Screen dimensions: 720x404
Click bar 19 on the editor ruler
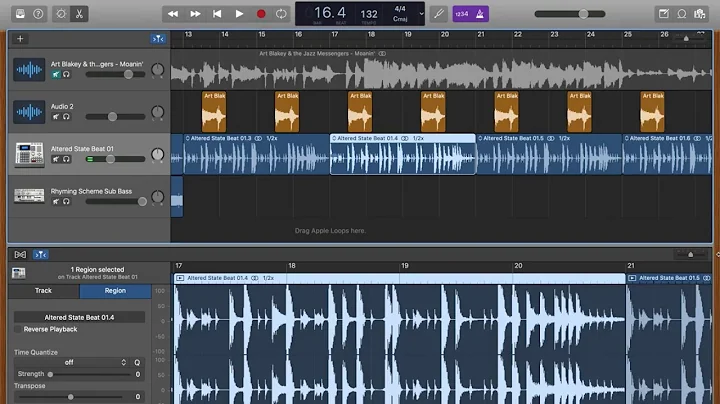404,266
